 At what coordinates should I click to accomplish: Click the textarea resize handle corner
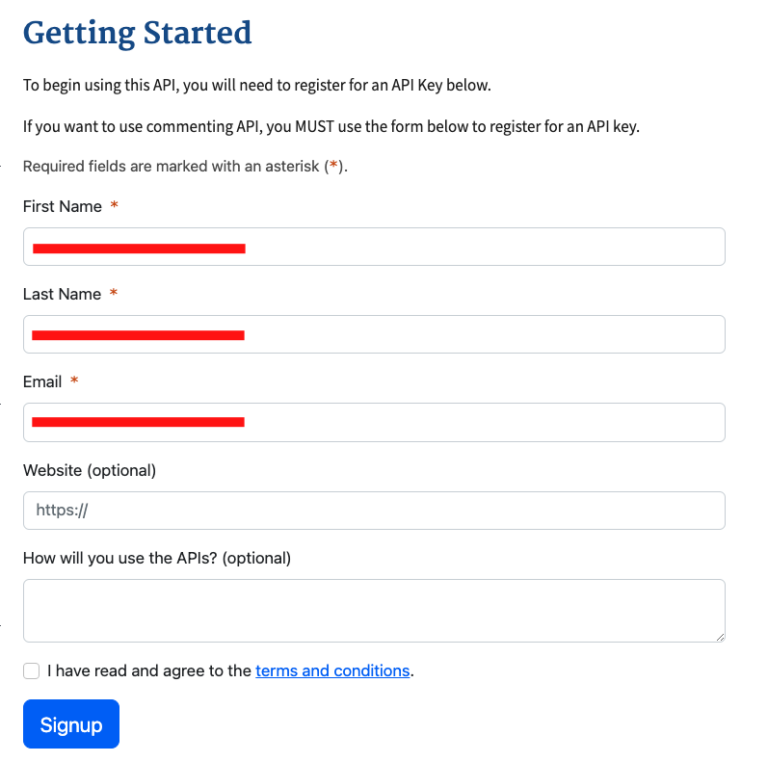pyautogui.click(x=719, y=636)
